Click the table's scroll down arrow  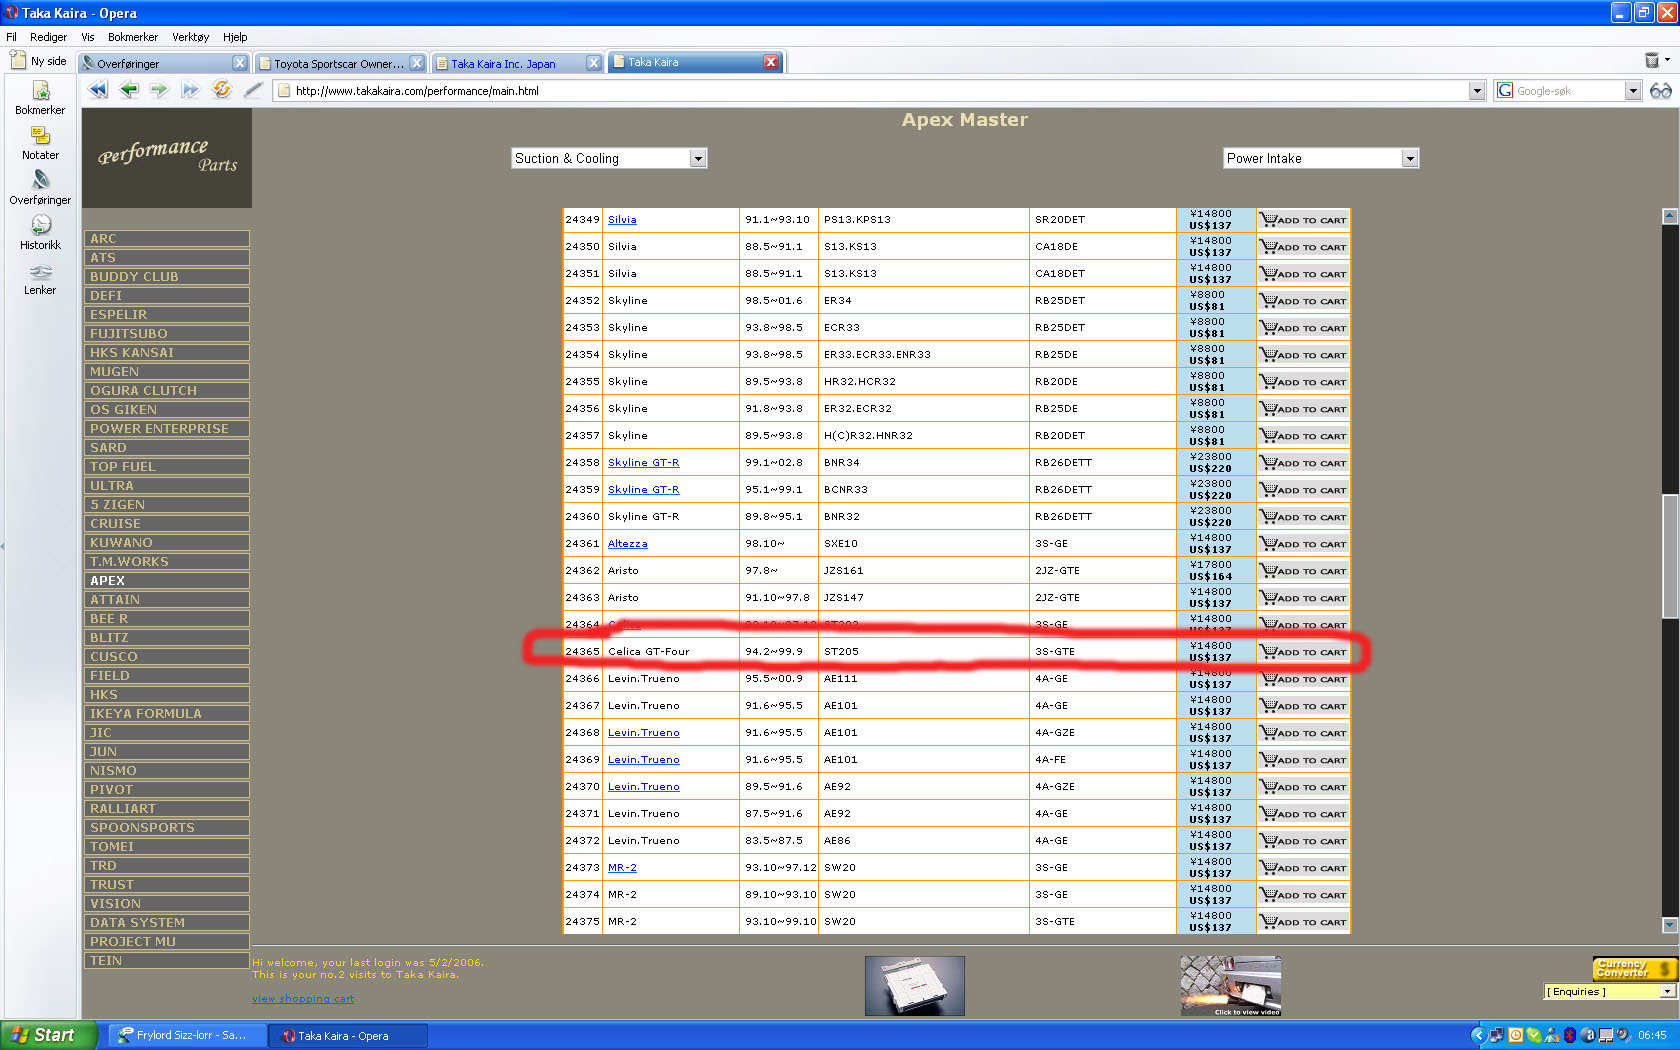[1669, 925]
